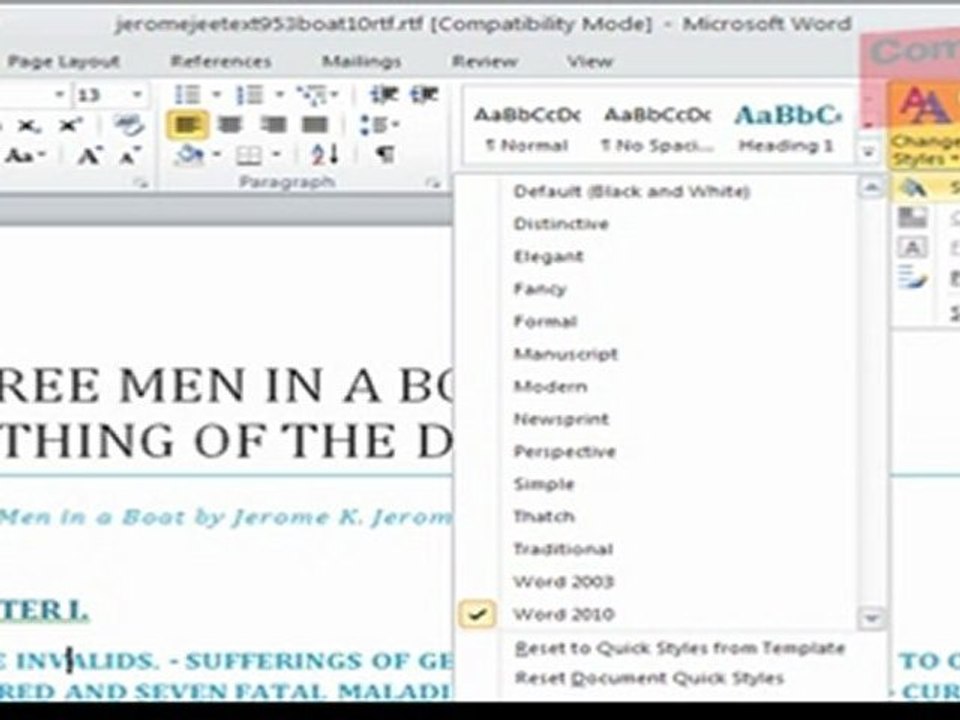This screenshot has height=720, width=960.
Task: Click Reset to Quick Styles from Template
Action: [680, 648]
